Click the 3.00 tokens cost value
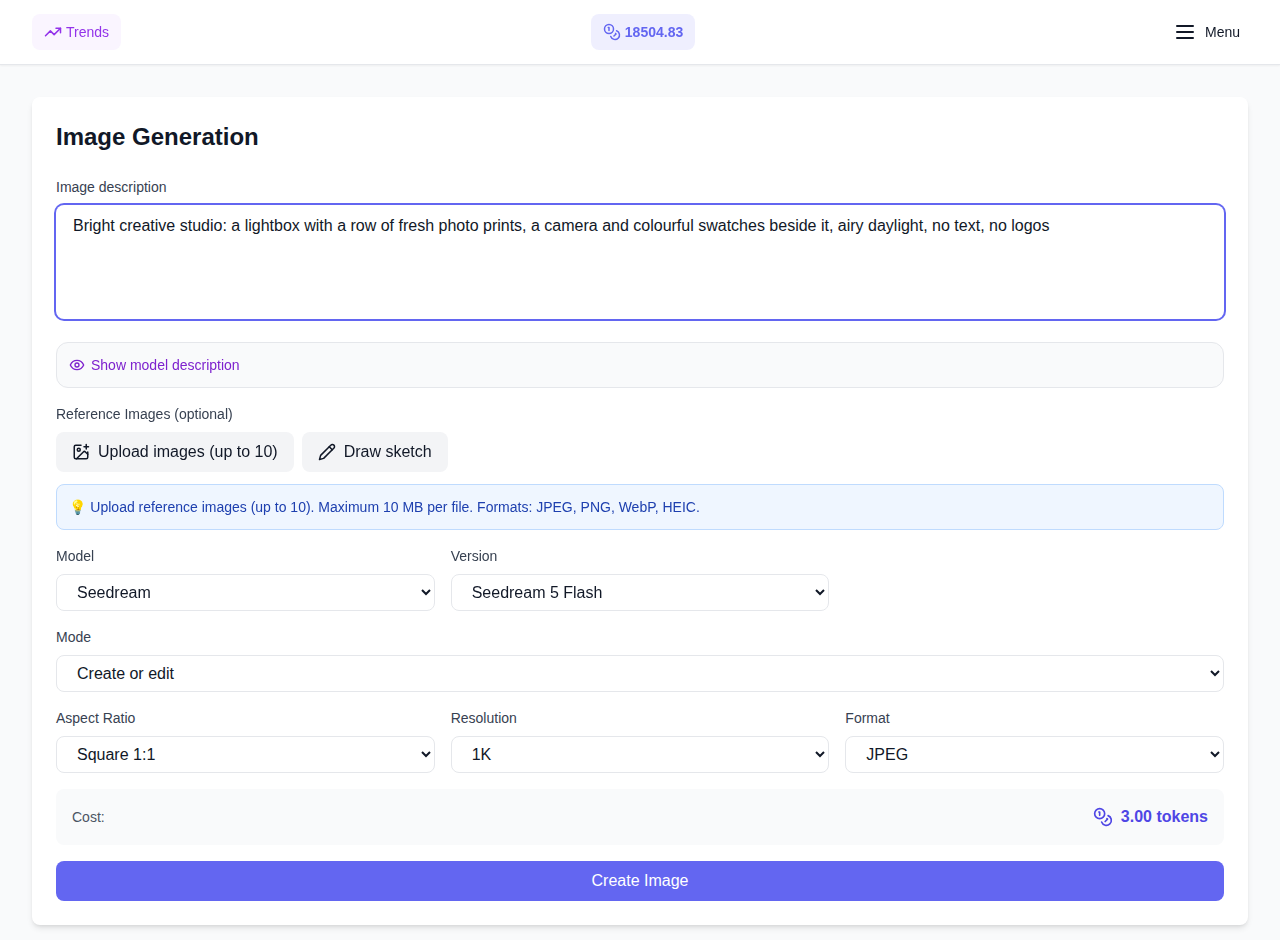1280x940 pixels. [1164, 817]
